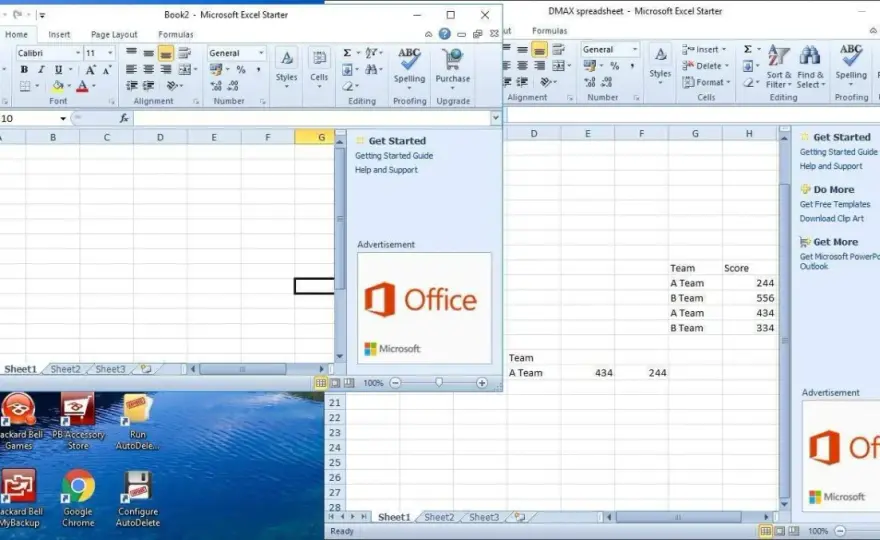Open General number format dropdown in DMAX window
This screenshot has width=880, height=540.
tap(635, 49)
